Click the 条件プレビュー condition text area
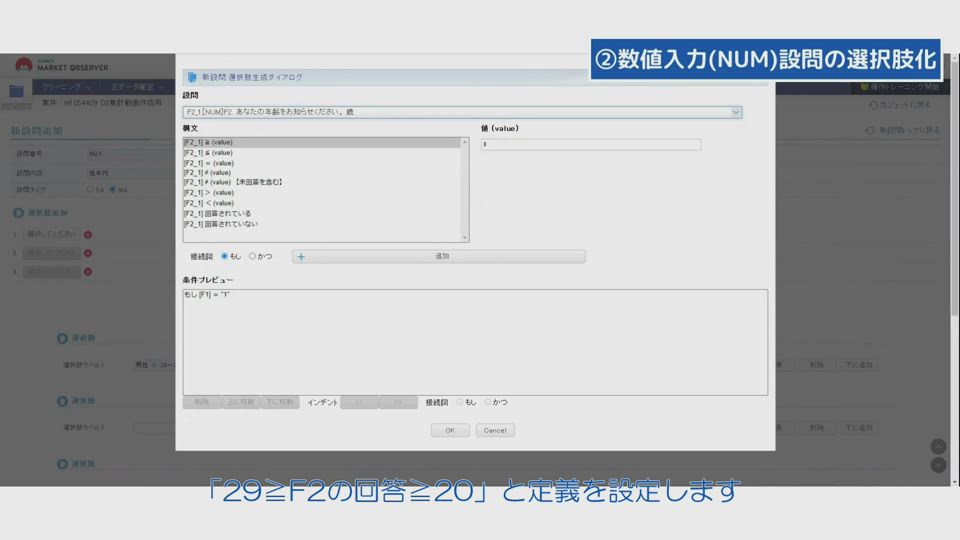Viewport: 960px width, 540px height. pos(475,342)
